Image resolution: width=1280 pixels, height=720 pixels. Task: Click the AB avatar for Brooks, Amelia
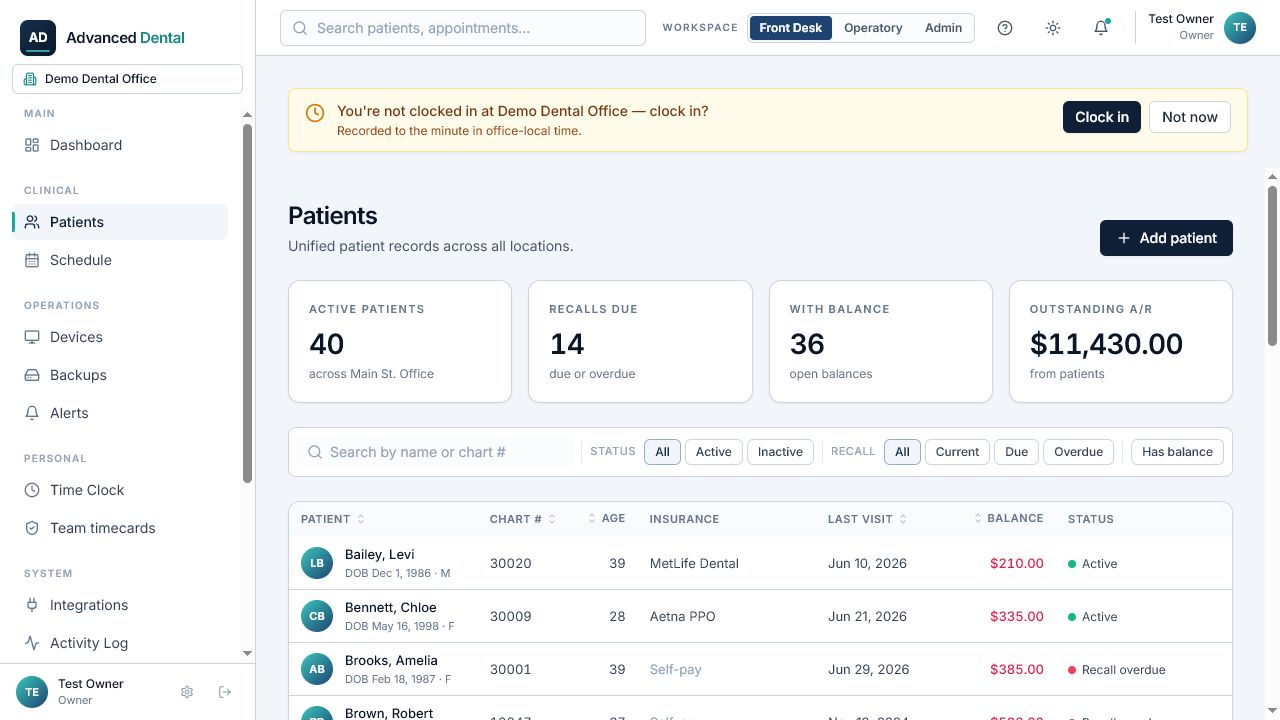click(x=317, y=669)
